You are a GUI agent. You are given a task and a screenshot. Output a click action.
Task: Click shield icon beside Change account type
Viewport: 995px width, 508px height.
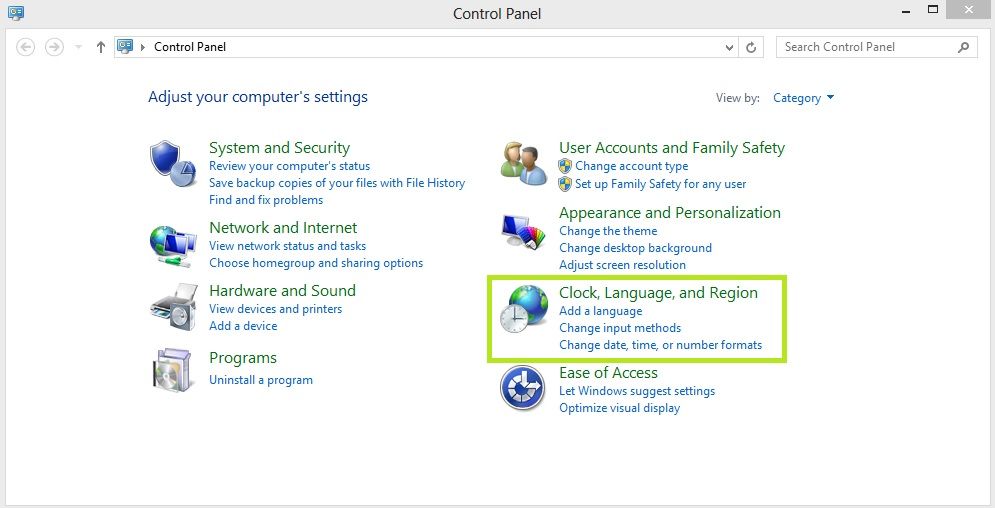[565, 166]
